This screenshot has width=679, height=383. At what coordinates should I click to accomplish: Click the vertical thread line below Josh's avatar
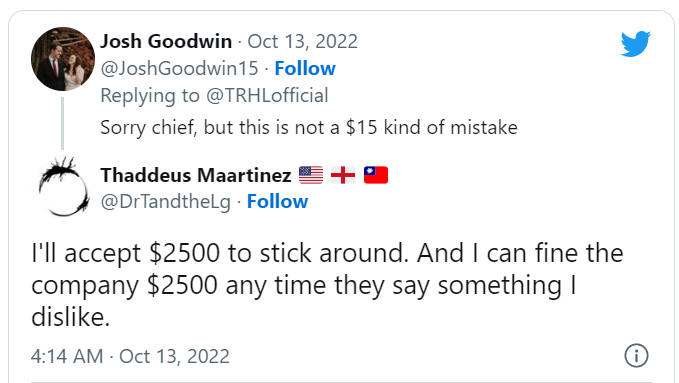pyautogui.click(x=63, y=123)
